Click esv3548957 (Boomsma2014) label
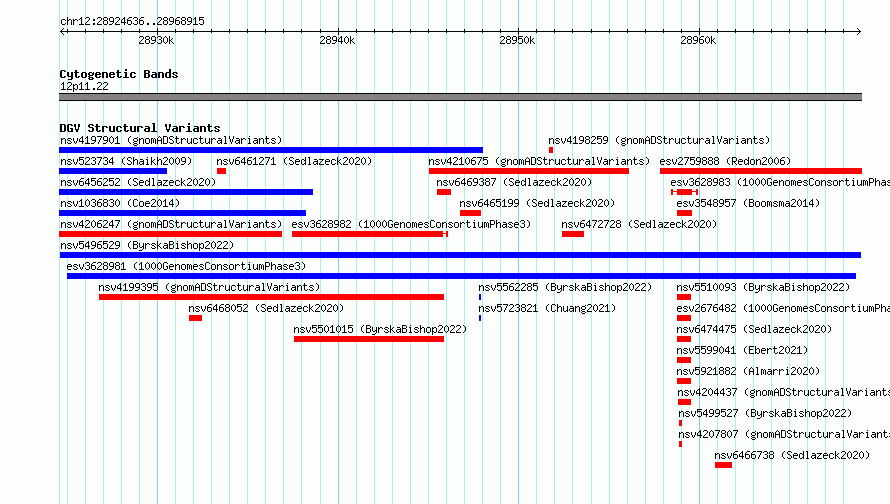Viewport: 890px width, 504px height. pos(748,203)
